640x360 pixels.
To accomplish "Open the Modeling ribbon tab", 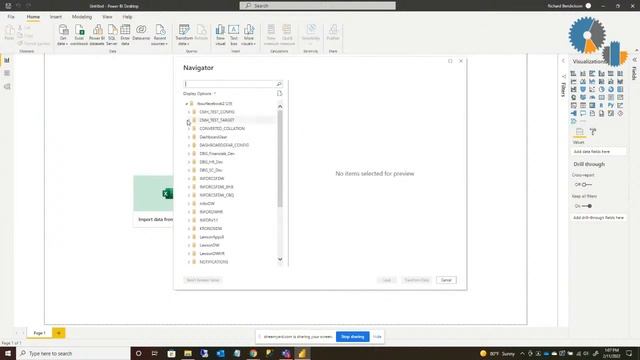I will coord(82,17).
